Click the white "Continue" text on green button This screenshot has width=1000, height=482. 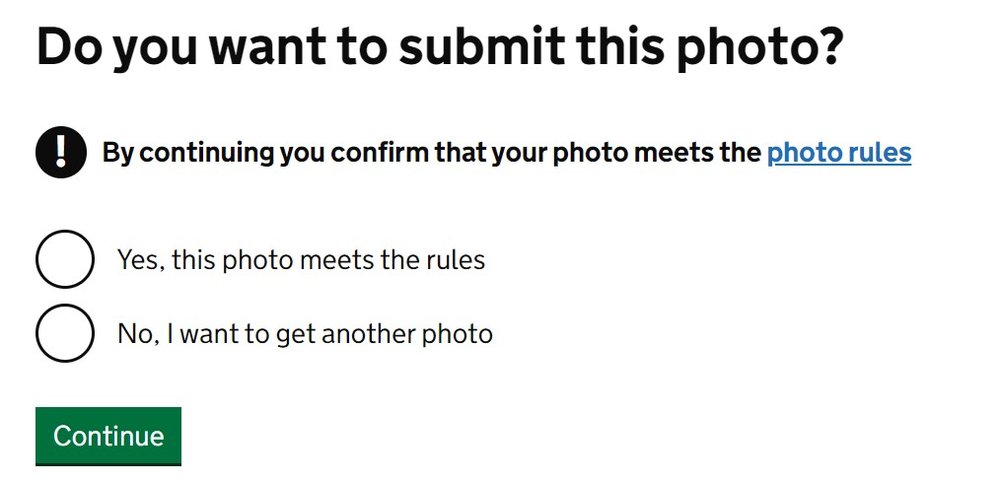click(108, 436)
